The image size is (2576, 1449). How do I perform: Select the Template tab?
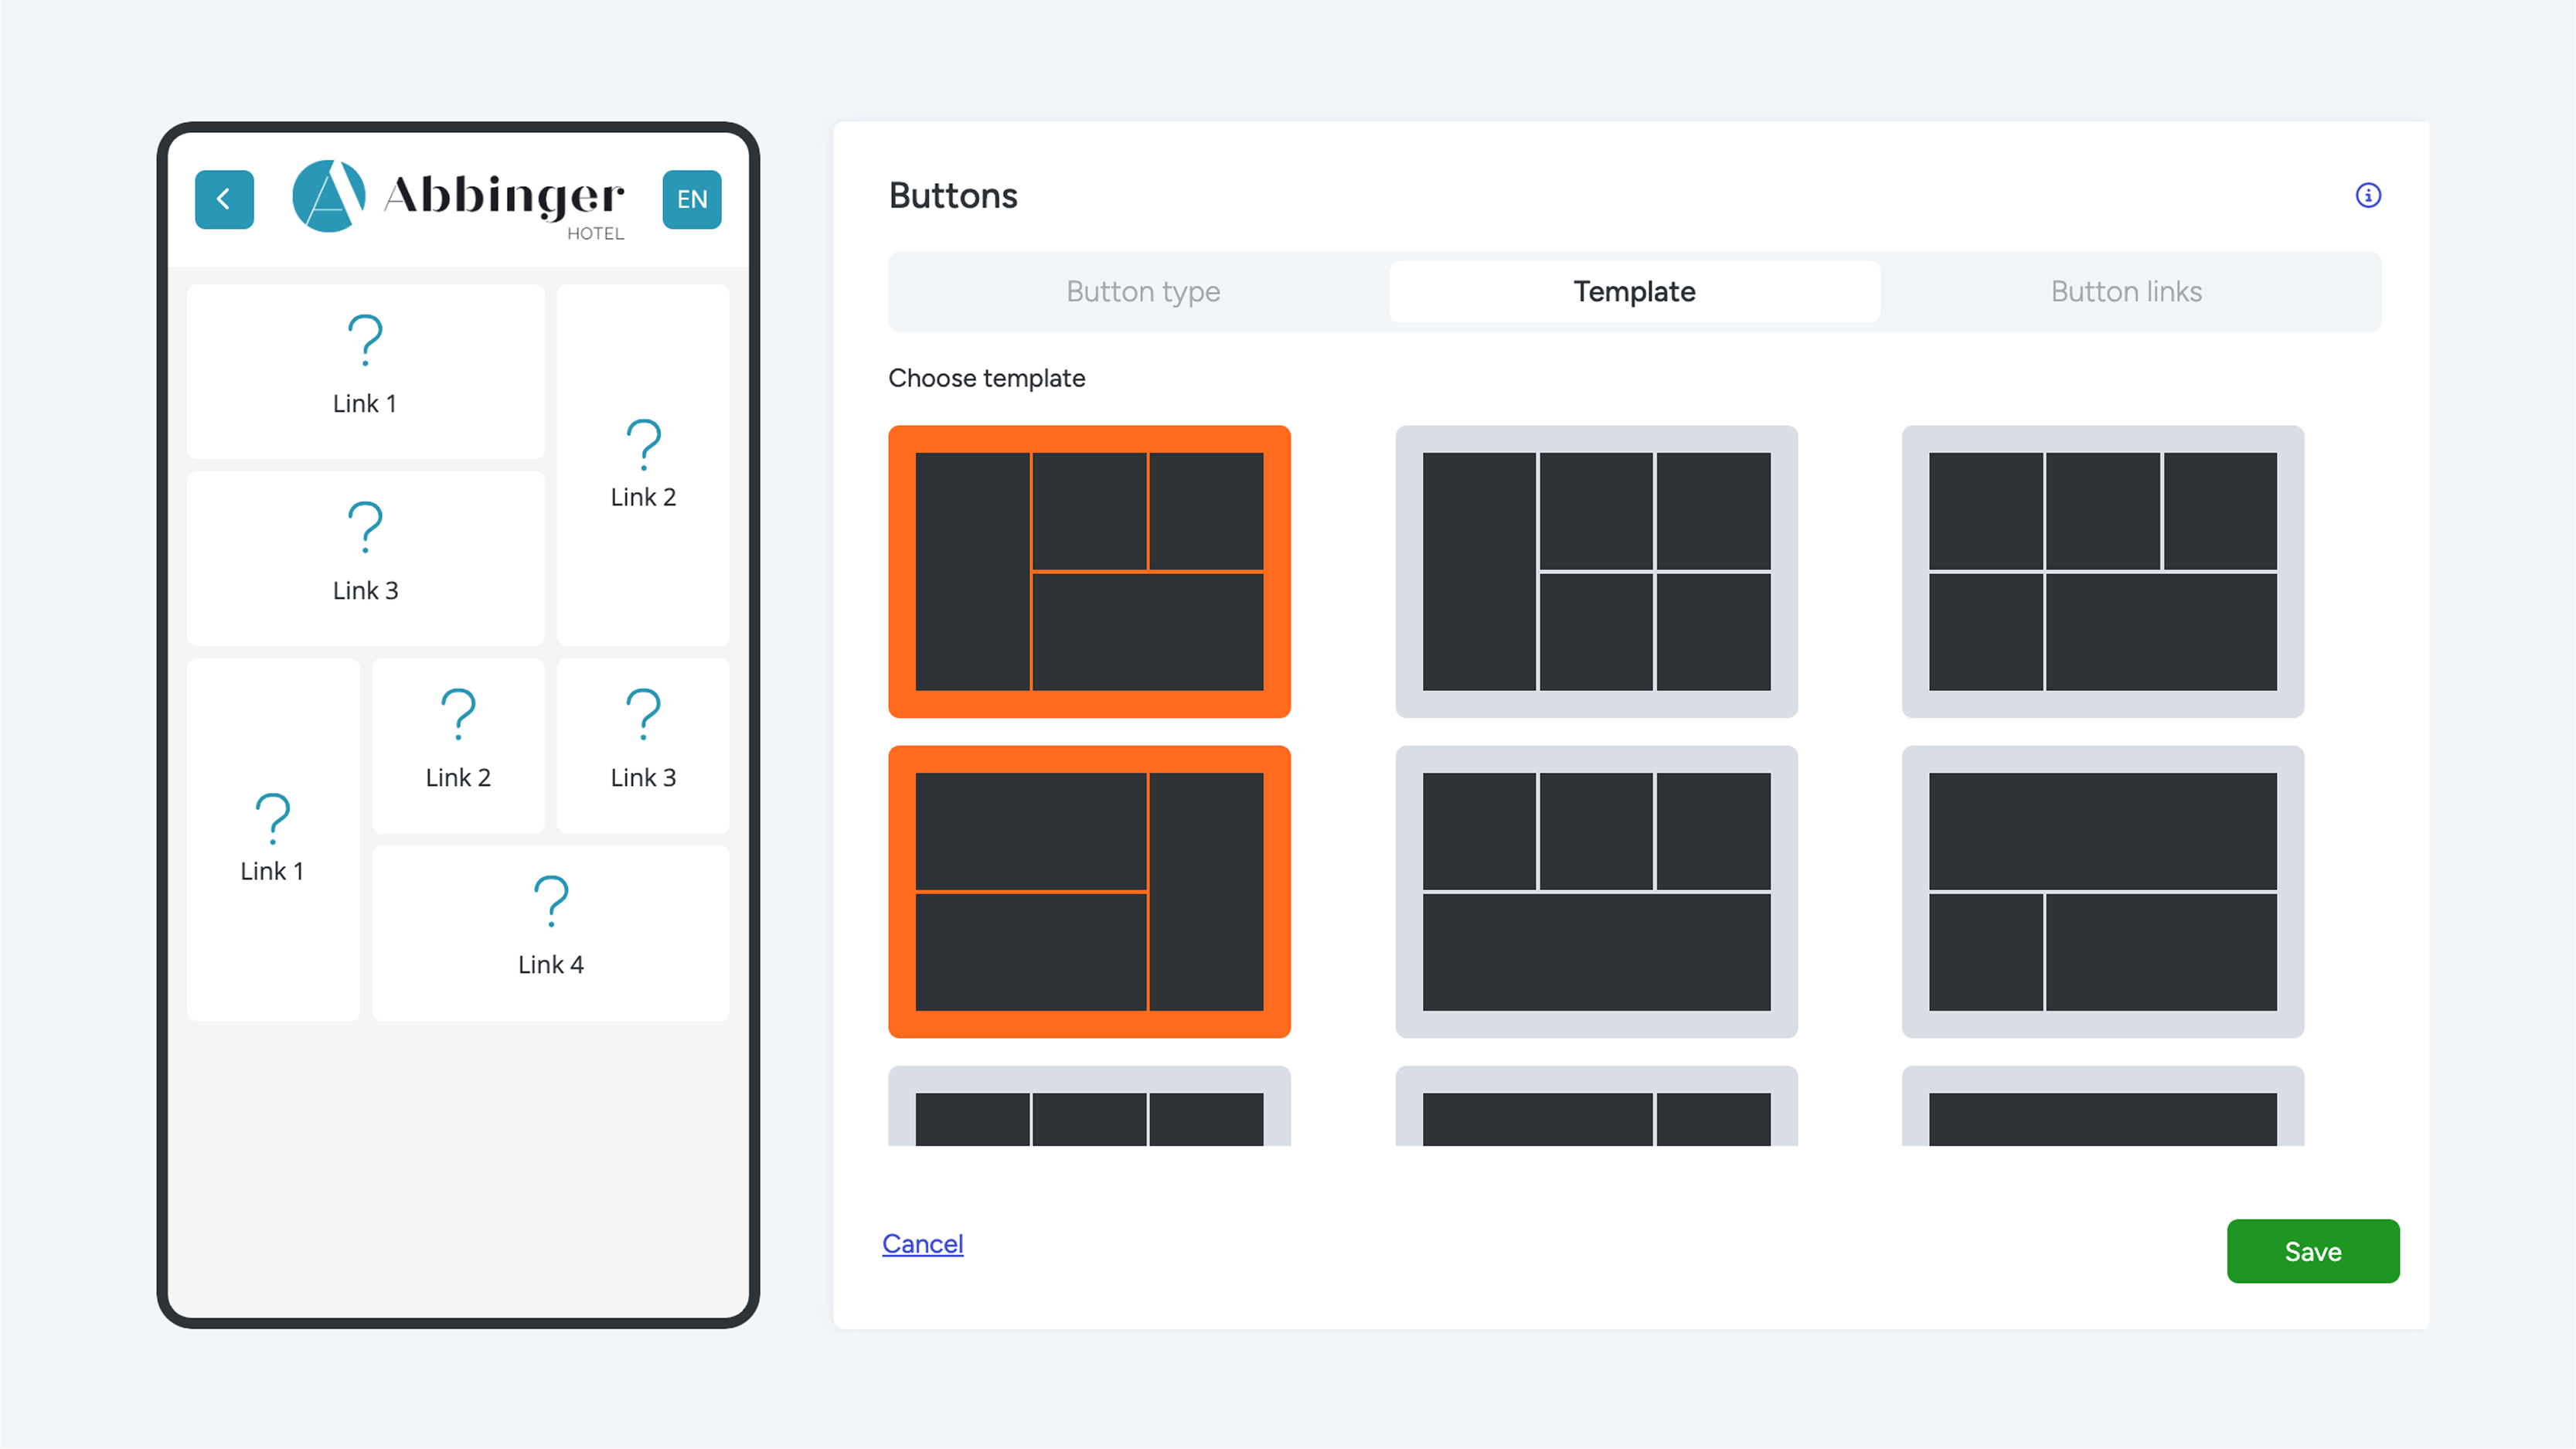(1634, 291)
